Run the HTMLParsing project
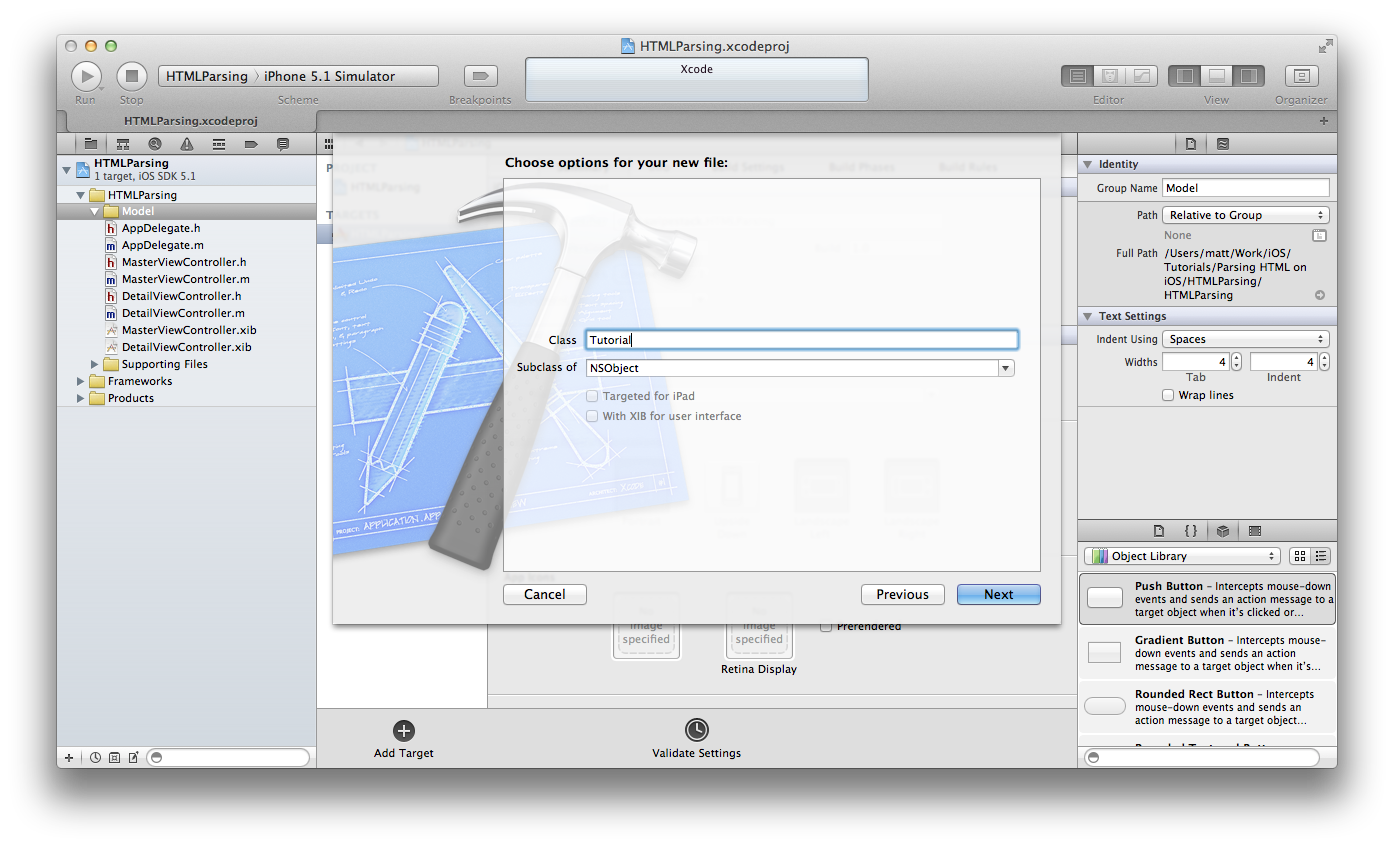The height and width of the screenshot is (847, 1394). pos(86,75)
